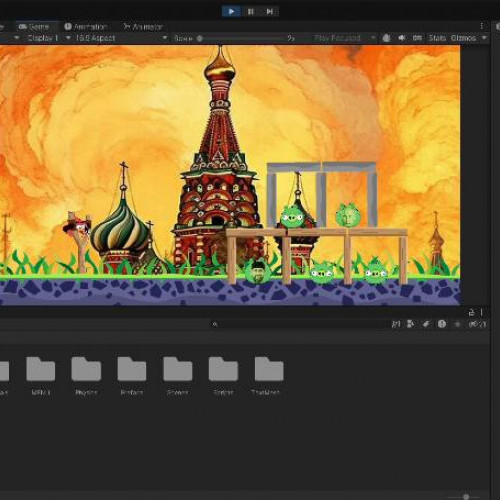Screen dimensions: 500x500
Task: Open the Game view tab options menu
Action: click(x=482, y=26)
